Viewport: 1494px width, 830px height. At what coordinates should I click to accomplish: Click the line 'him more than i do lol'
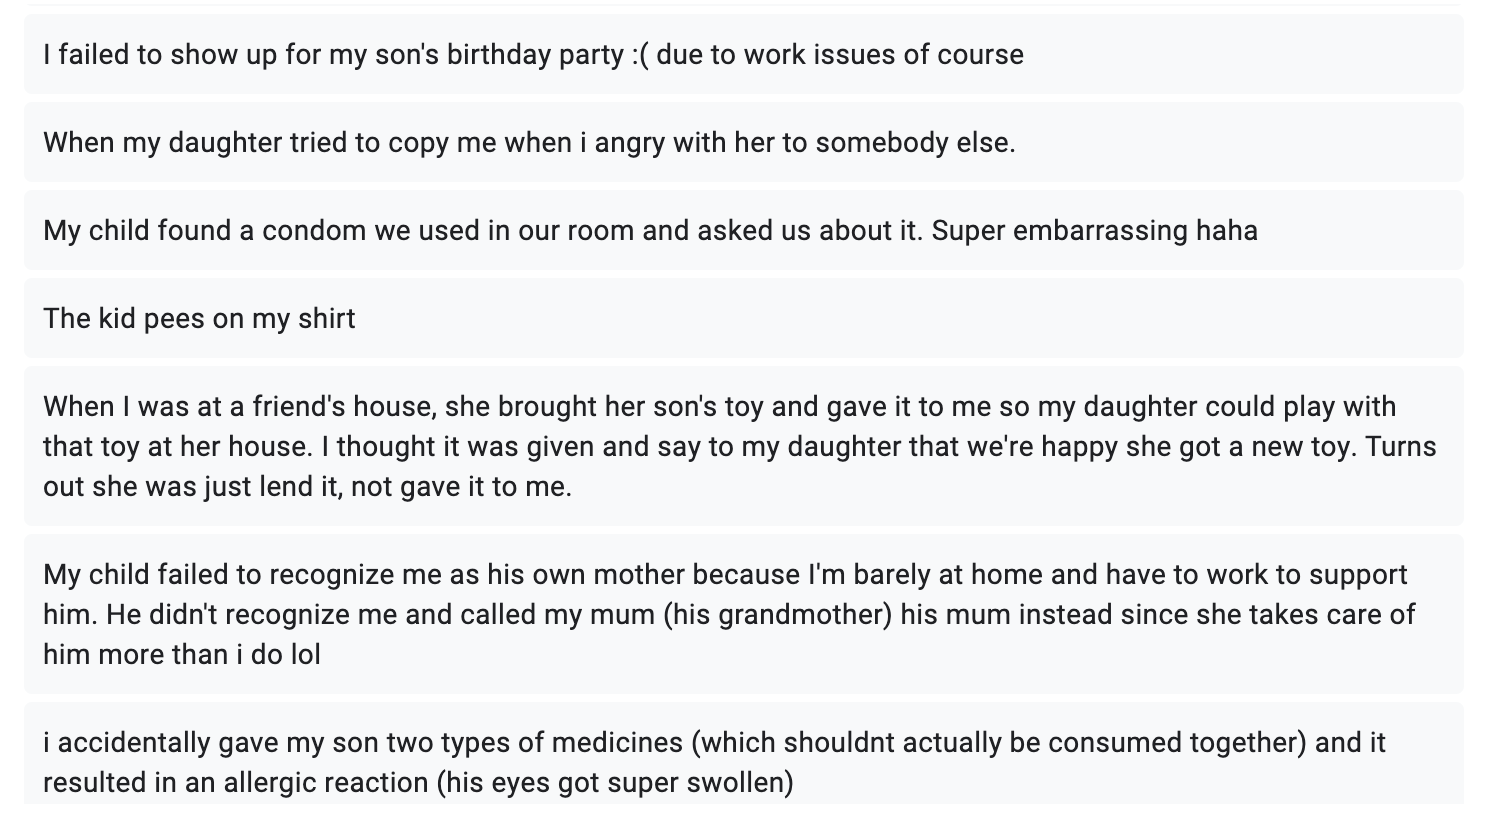pos(182,655)
